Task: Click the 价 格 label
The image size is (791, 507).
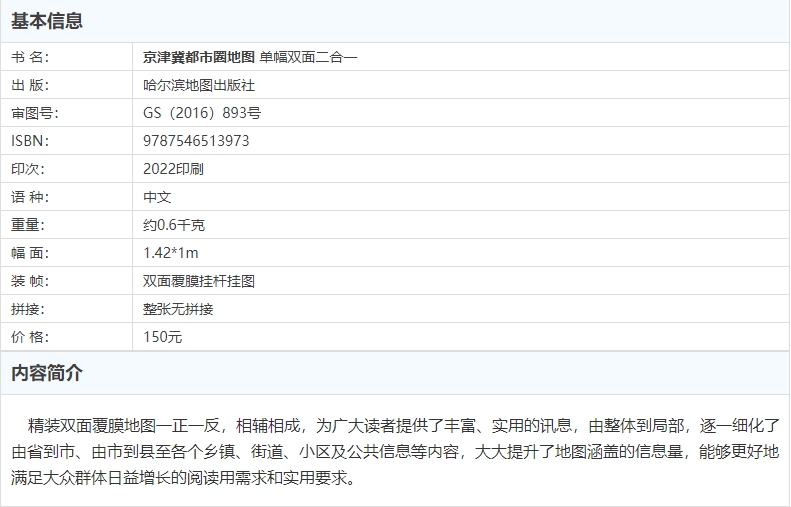Action: (30, 336)
